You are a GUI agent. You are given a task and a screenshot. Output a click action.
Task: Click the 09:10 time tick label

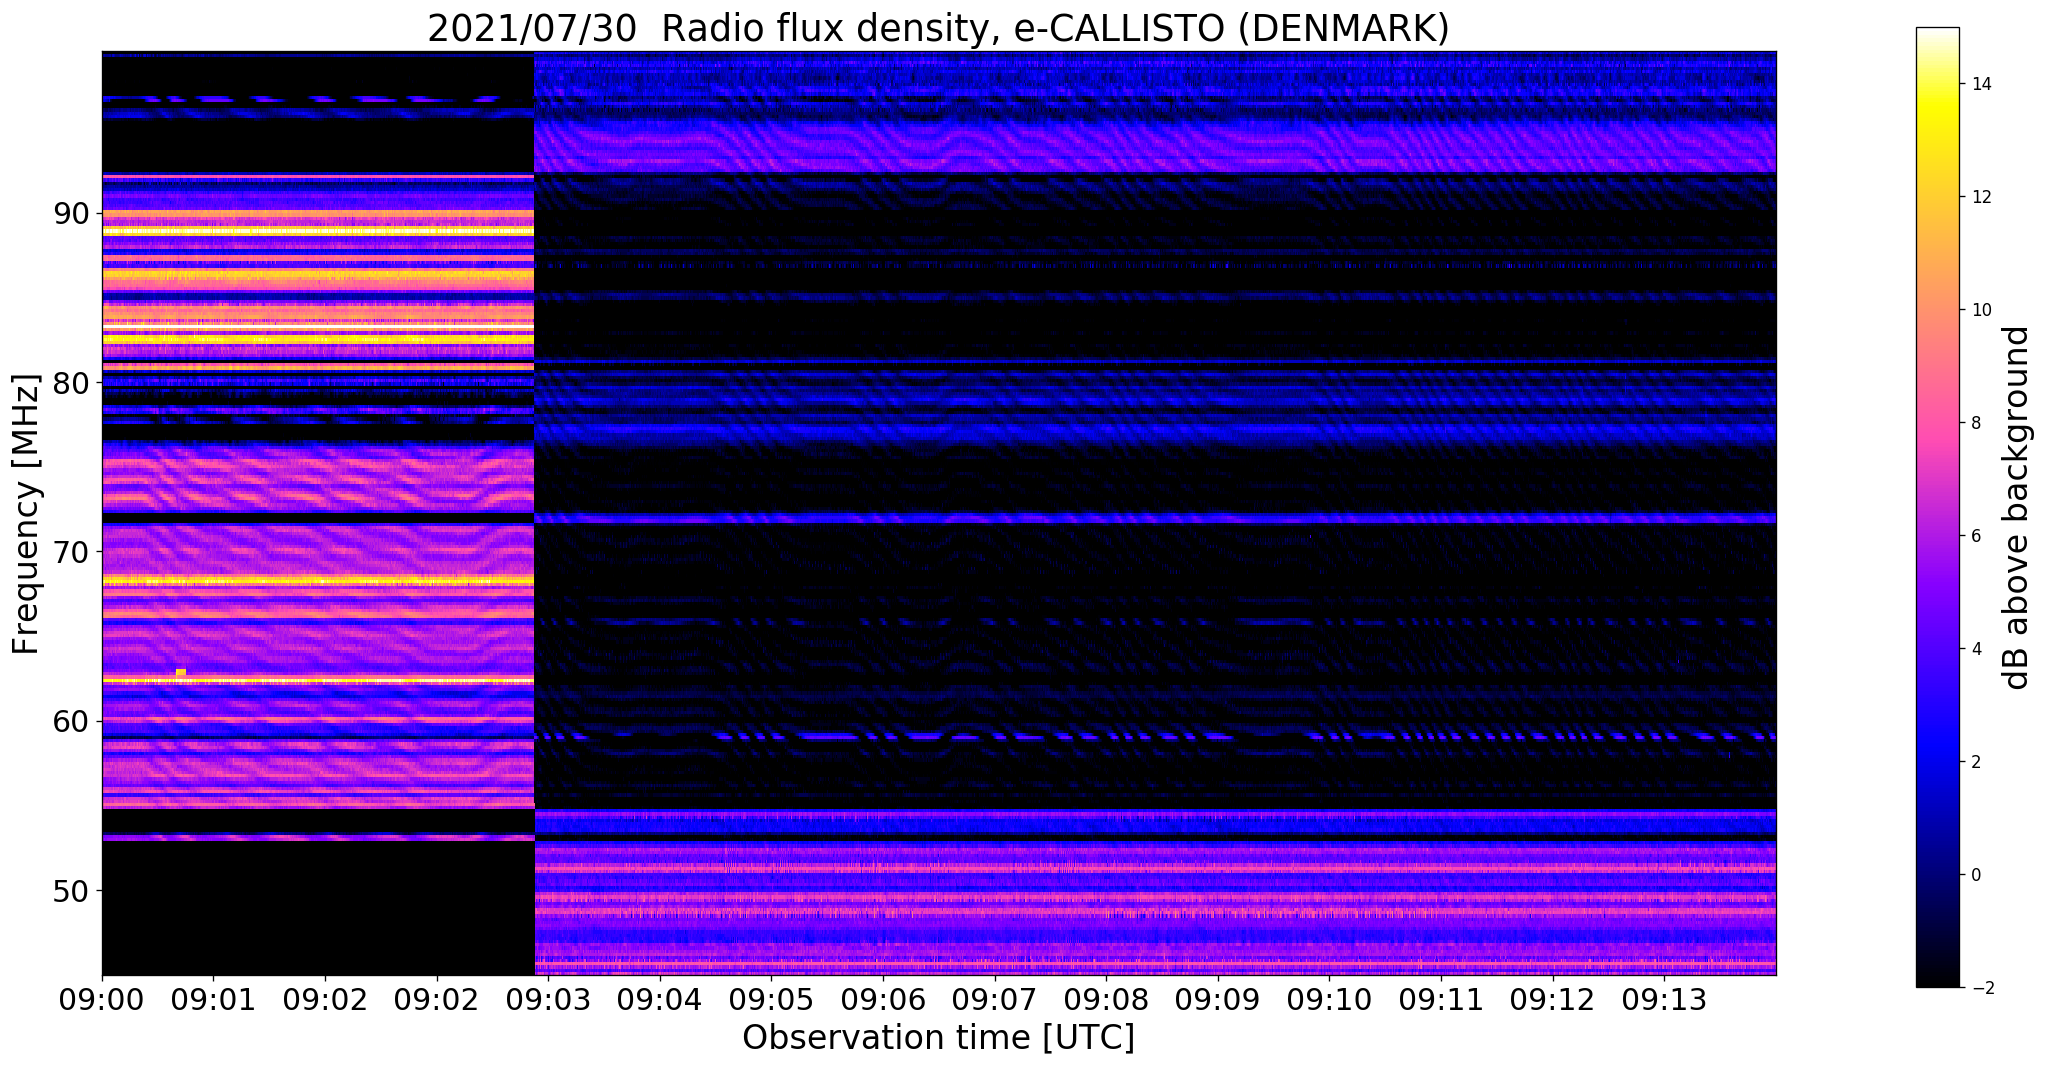[1329, 999]
